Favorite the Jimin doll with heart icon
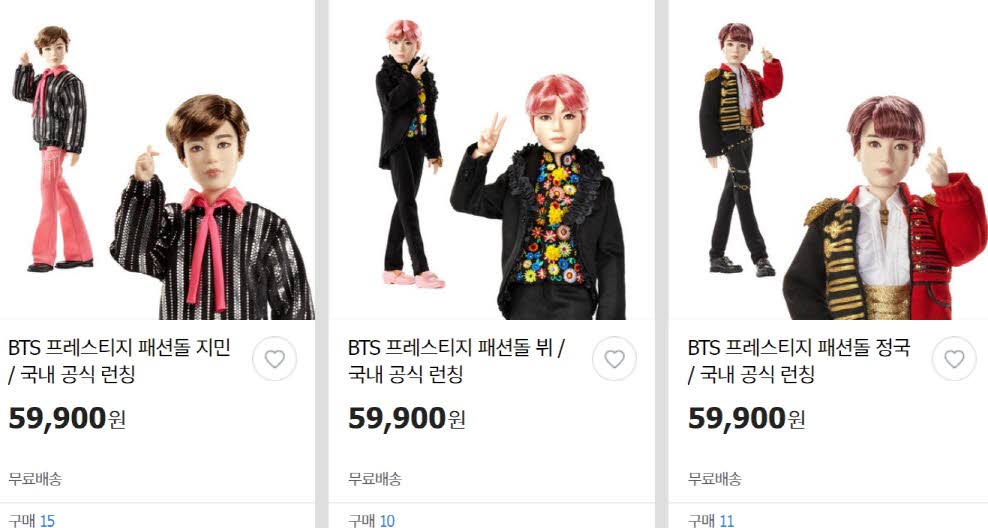Screen dimensions: 988x528 tap(274, 359)
